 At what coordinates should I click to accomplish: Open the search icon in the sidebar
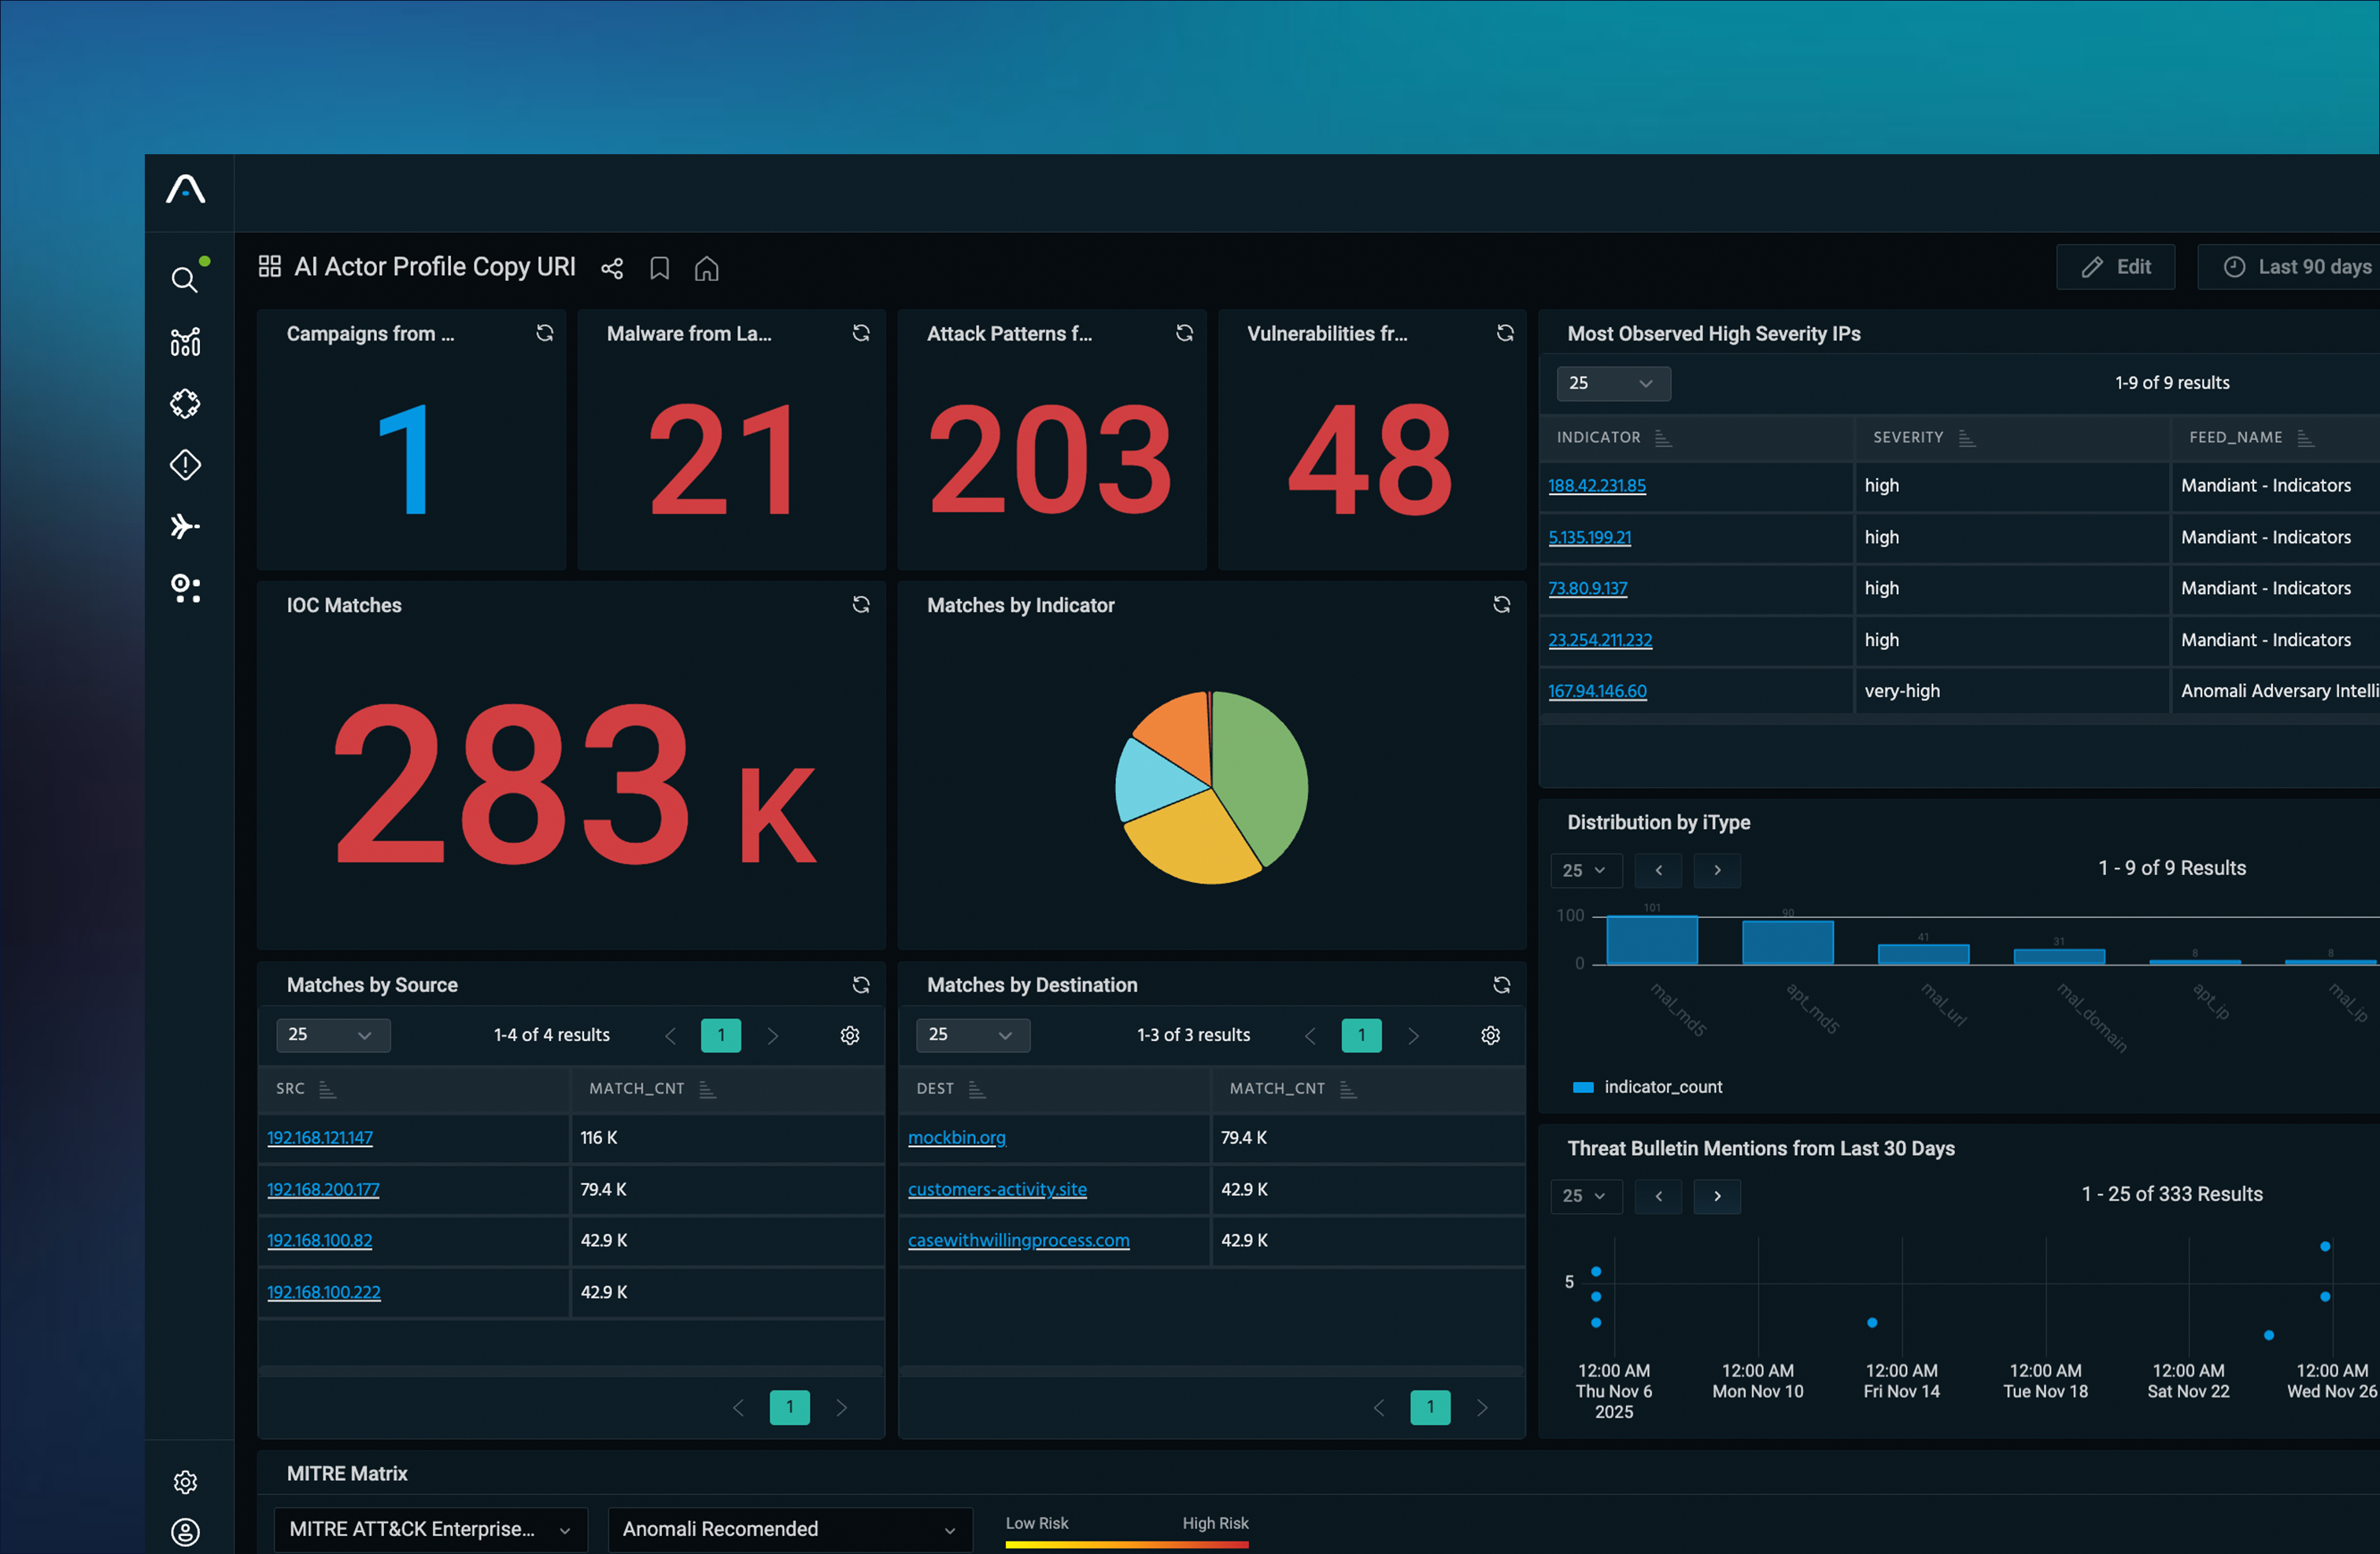click(x=184, y=280)
